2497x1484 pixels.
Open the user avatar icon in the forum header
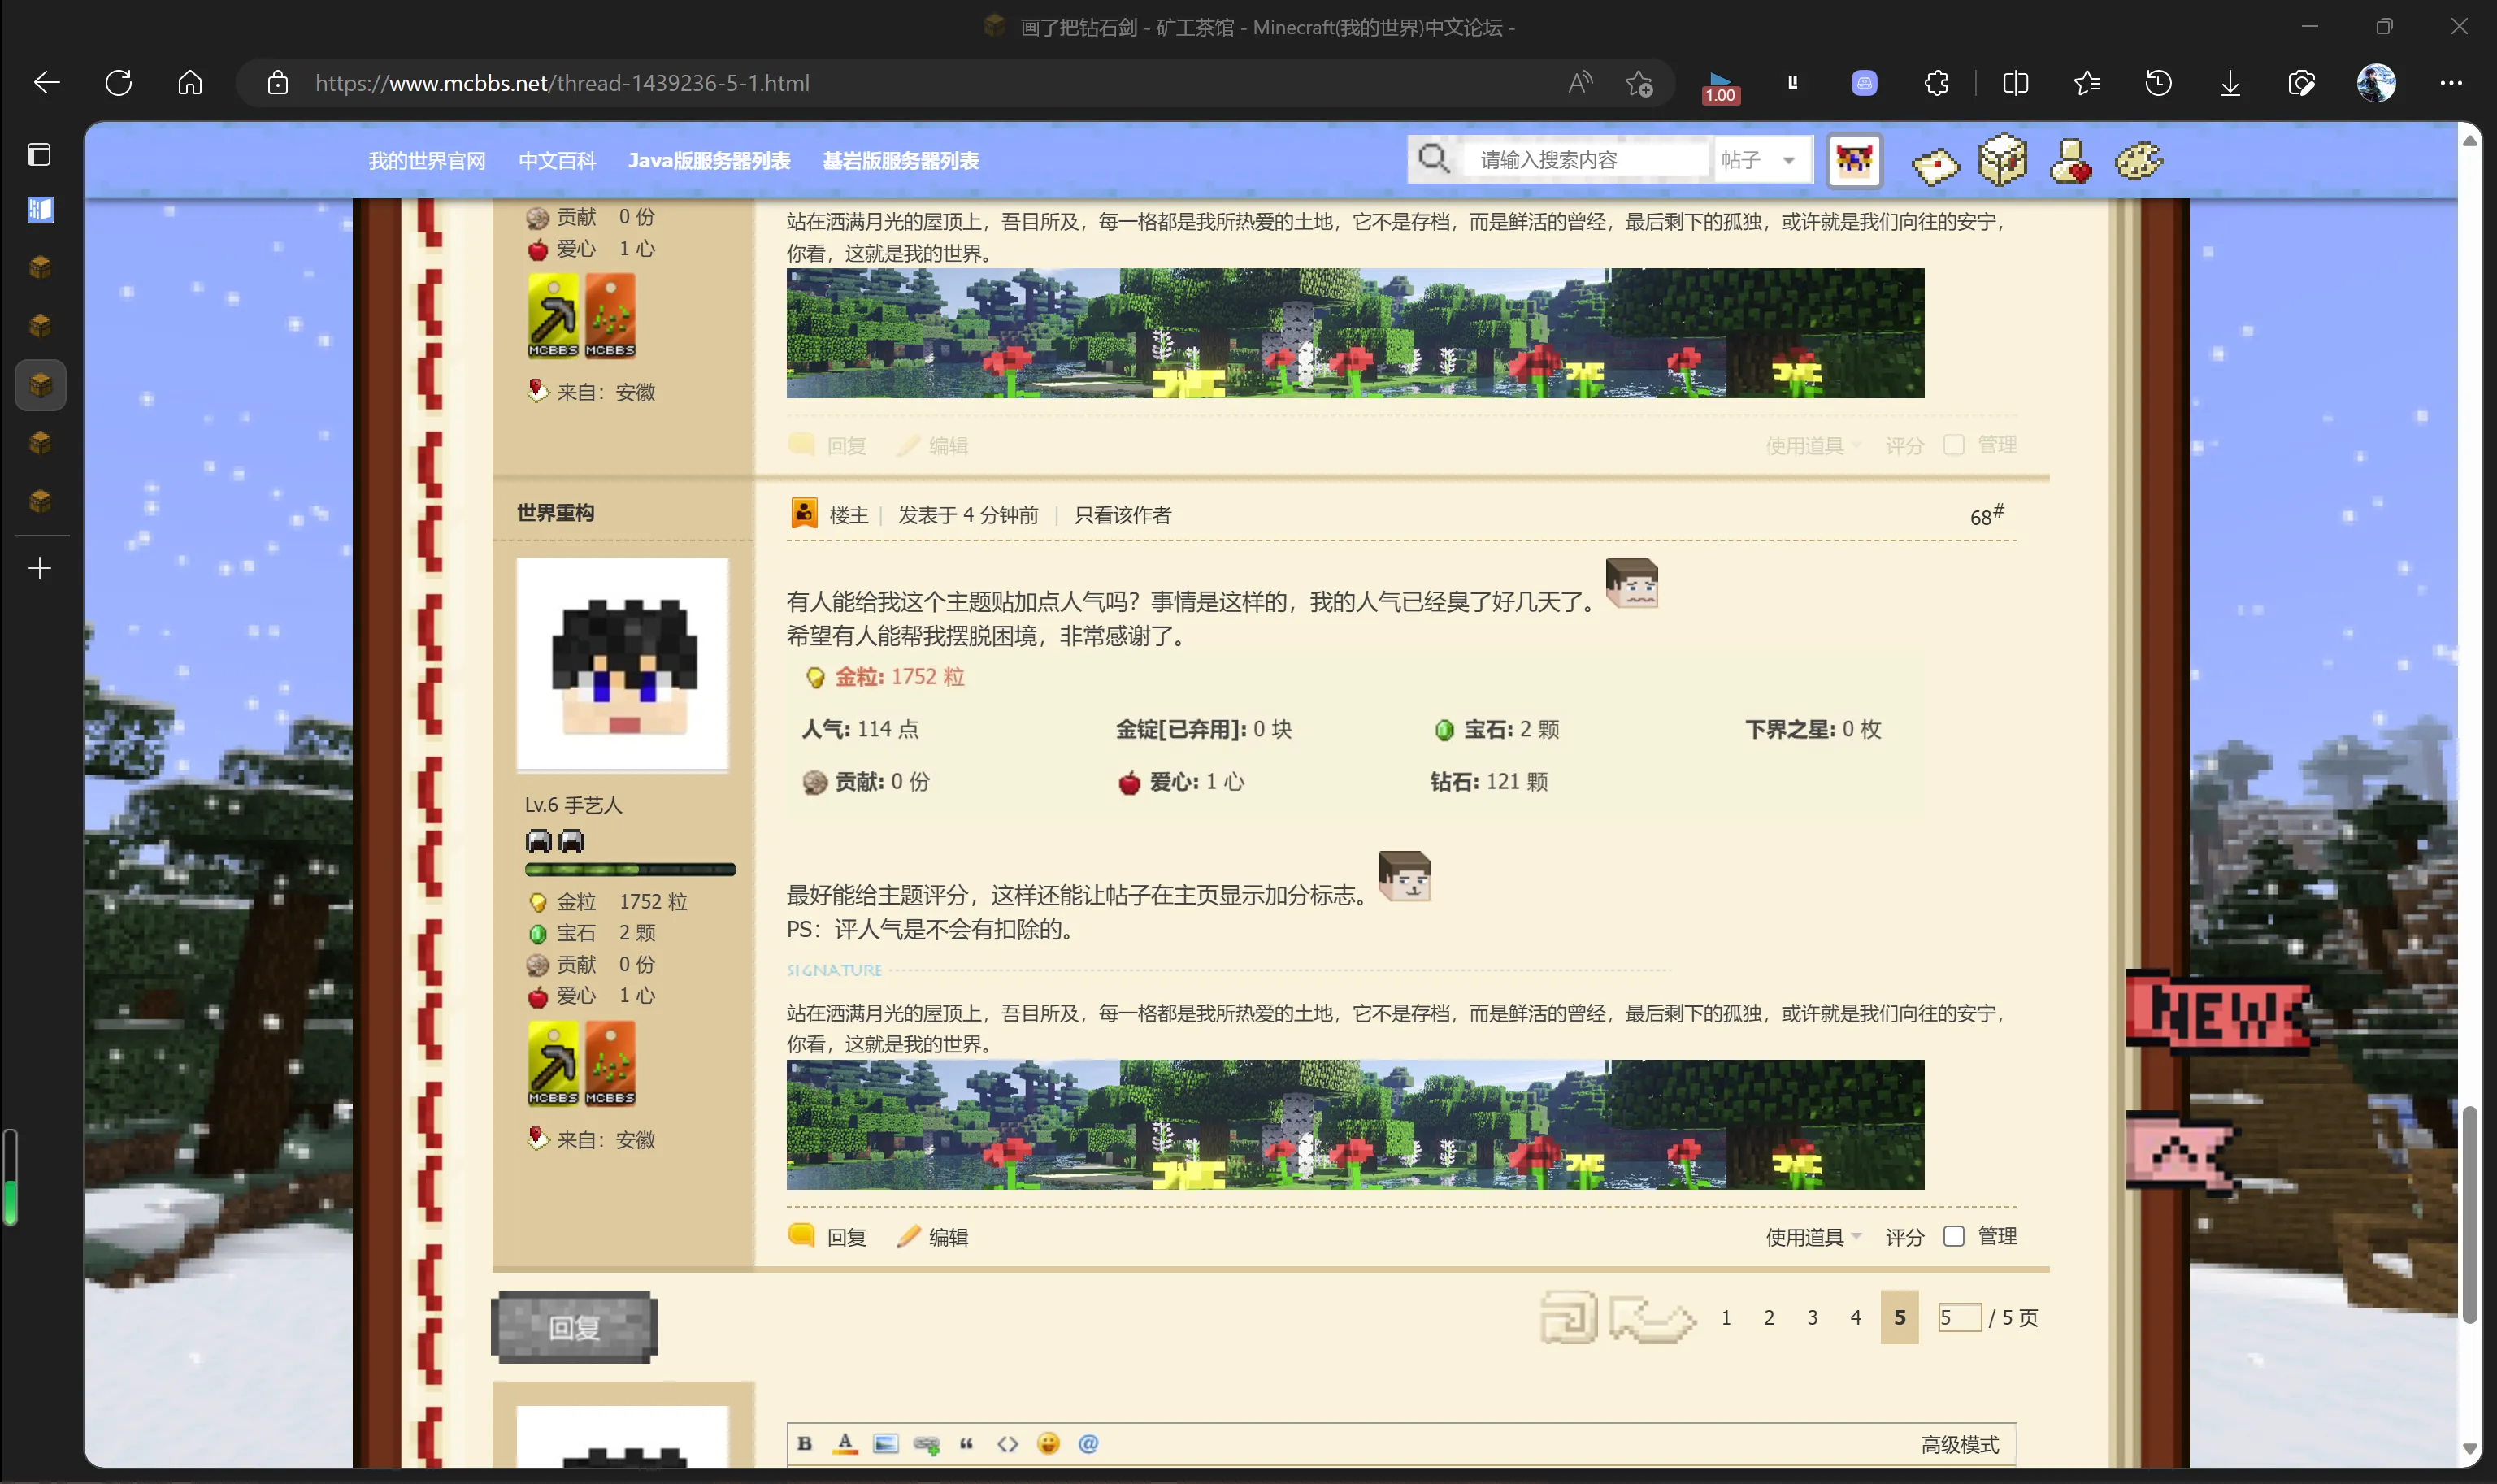pyautogui.click(x=1854, y=160)
